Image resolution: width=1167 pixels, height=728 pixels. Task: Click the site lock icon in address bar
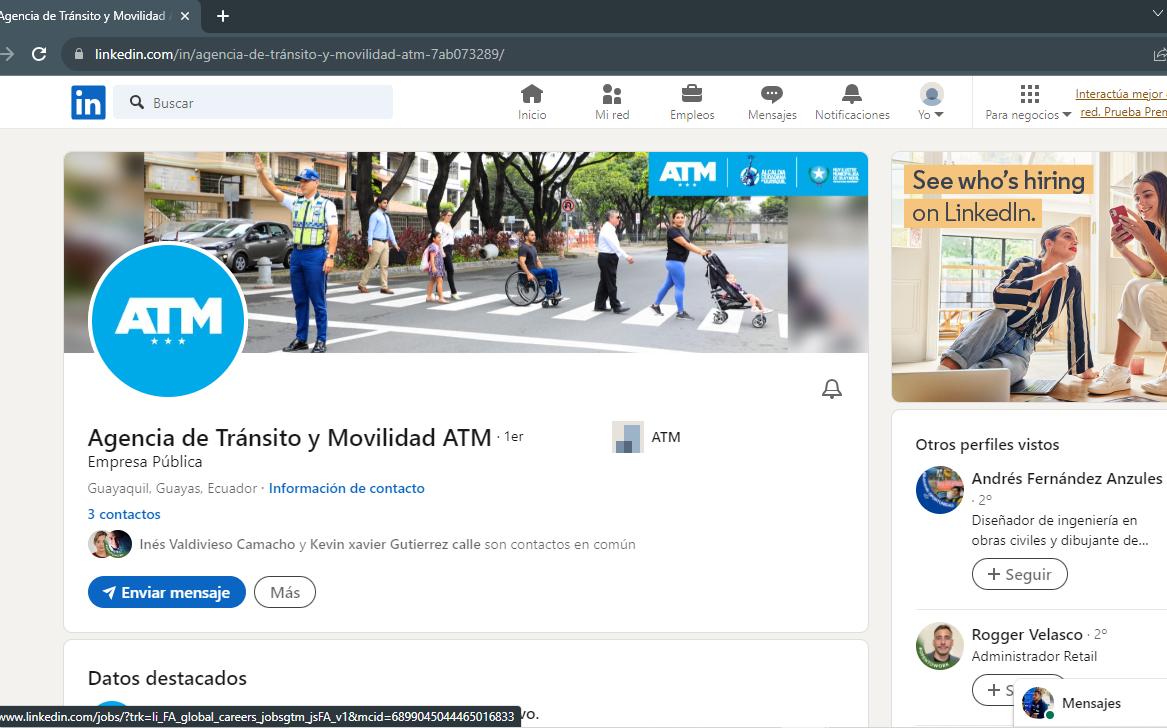click(79, 54)
